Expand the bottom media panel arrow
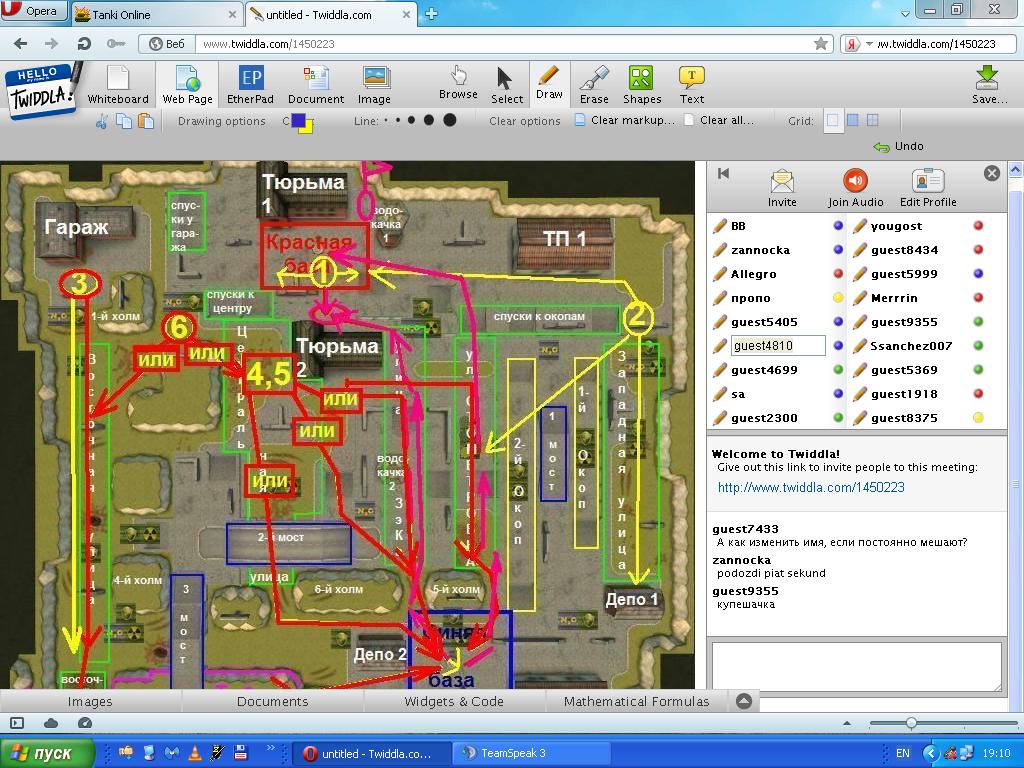The image size is (1024, 768). pos(744,701)
